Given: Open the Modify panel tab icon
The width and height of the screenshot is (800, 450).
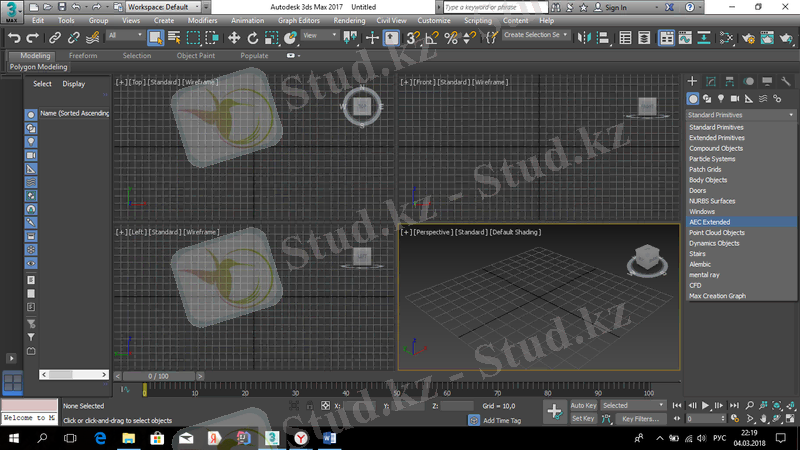Looking at the screenshot, I should tap(711, 81).
